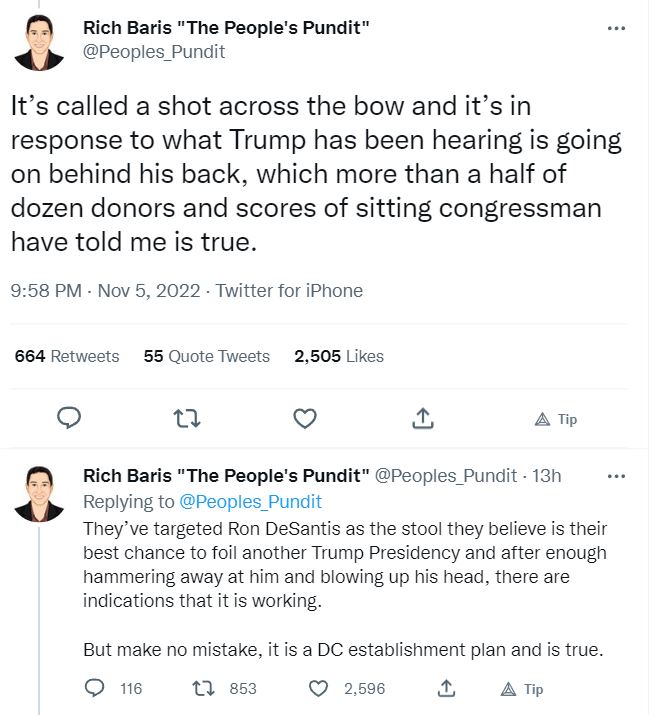The width and height of the screenshot is (649, 715).
Task: Click the Replying to @Peoples_Pundit link
Action: tap(251, 500)
